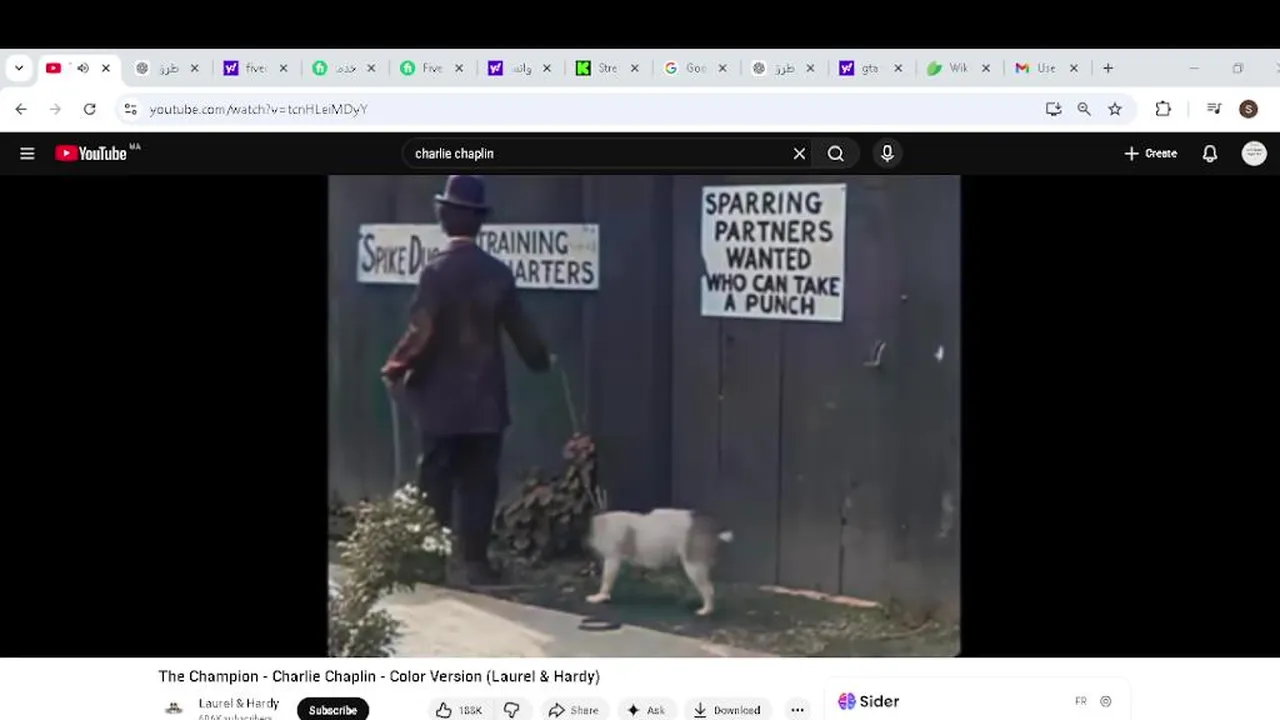Open the media controls icon in toolbar
This screenshot has width=1280, height=720.
(1214, 109)
